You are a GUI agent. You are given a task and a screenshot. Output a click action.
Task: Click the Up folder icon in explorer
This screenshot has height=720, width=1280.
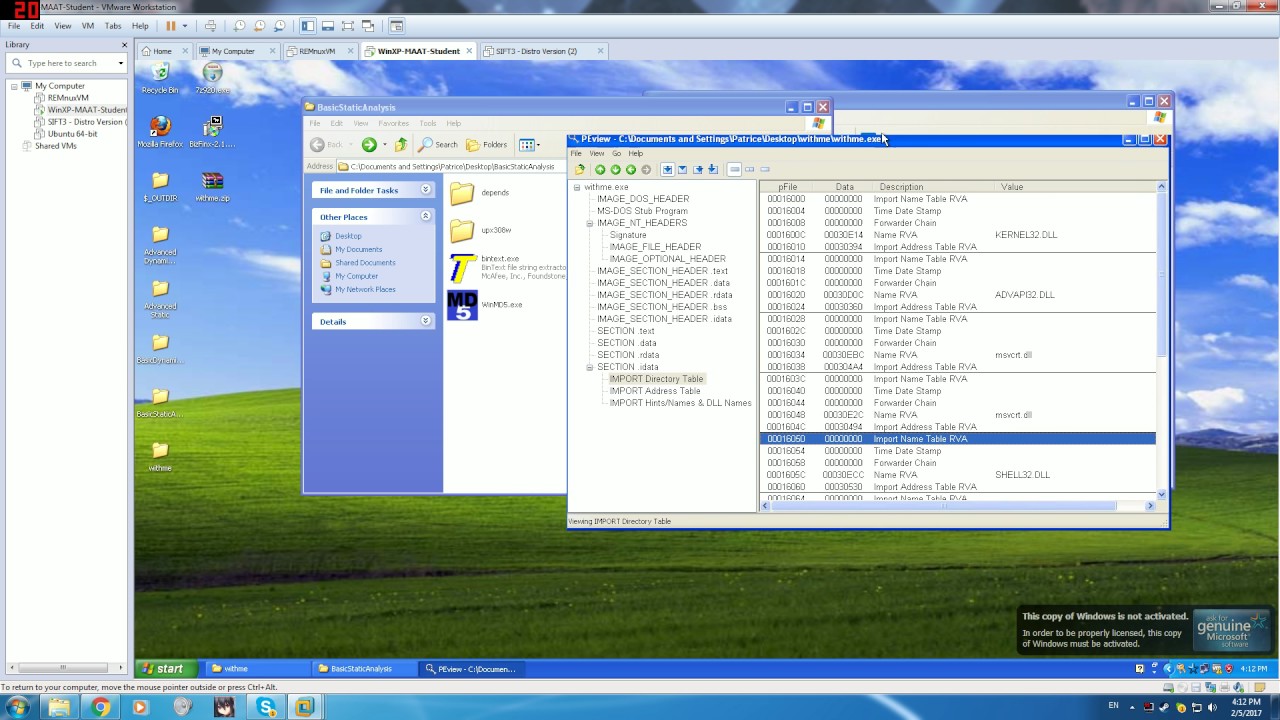400,144
